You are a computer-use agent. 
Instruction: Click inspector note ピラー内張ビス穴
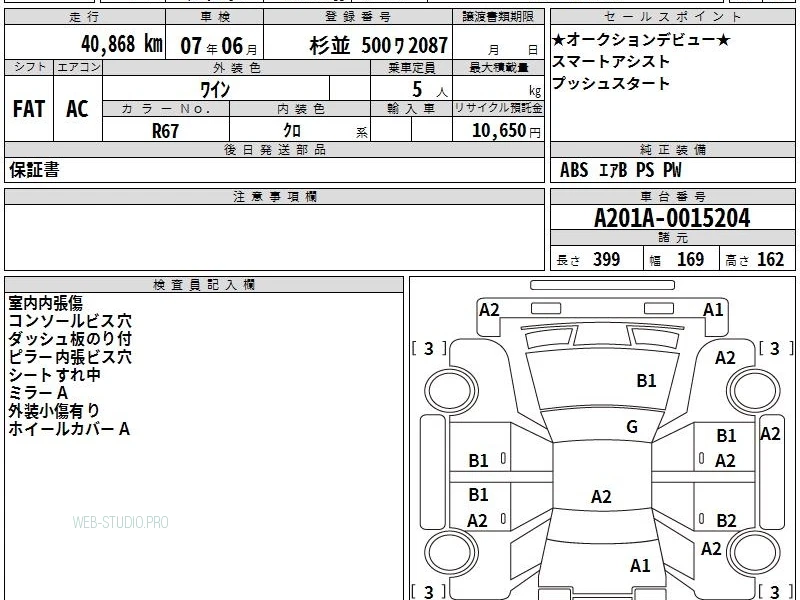pos(70,357)
